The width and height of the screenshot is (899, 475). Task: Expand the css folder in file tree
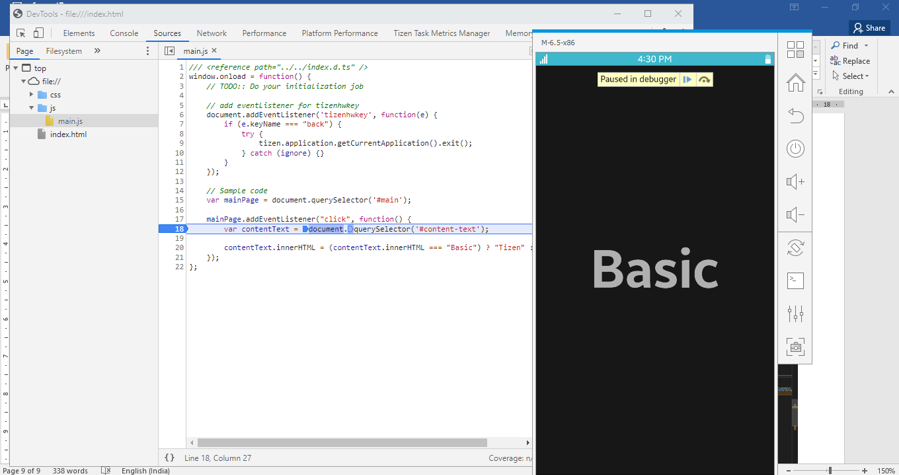32,95
